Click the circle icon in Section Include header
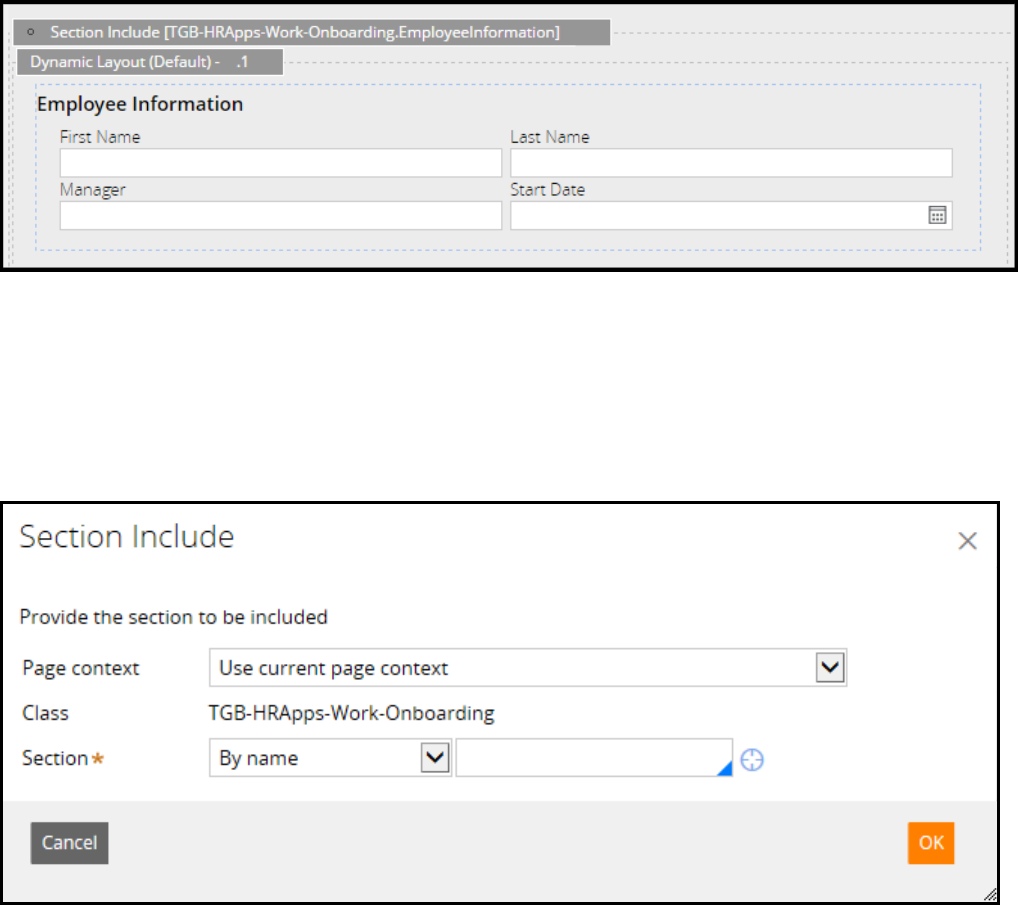This screenshot has width=1018, height=905. click(x=34, y=33)
